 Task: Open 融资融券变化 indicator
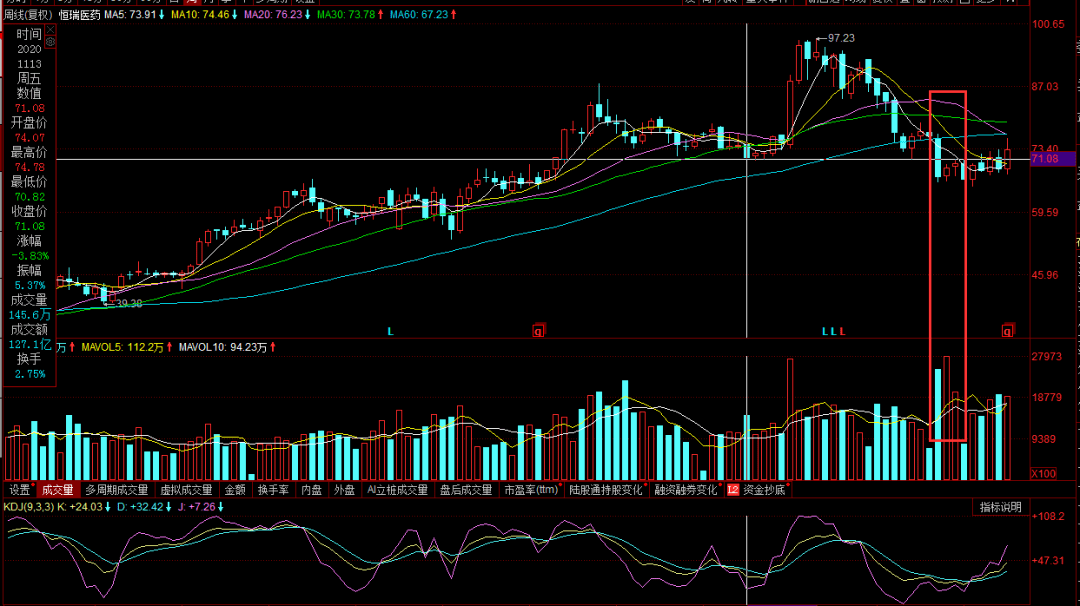[686, 490]
